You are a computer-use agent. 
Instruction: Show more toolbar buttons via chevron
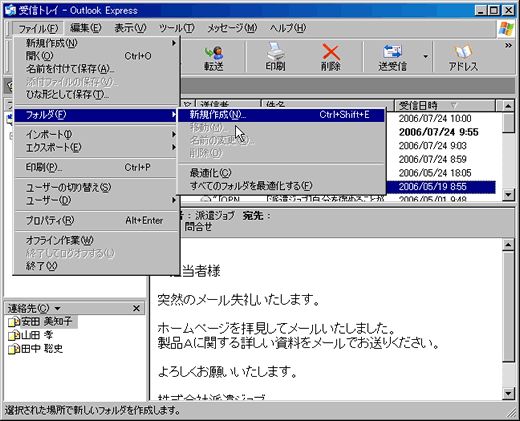tap(508, 45)
